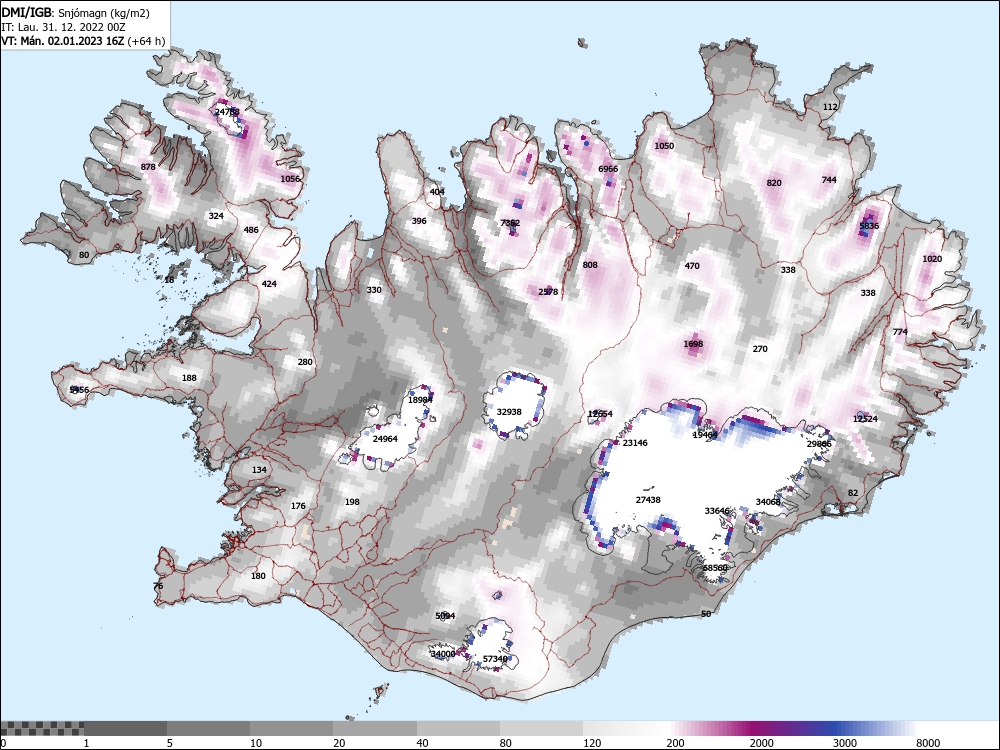Click the snow value 1020
Viewport: 1000px width, 750px height.
932,259
